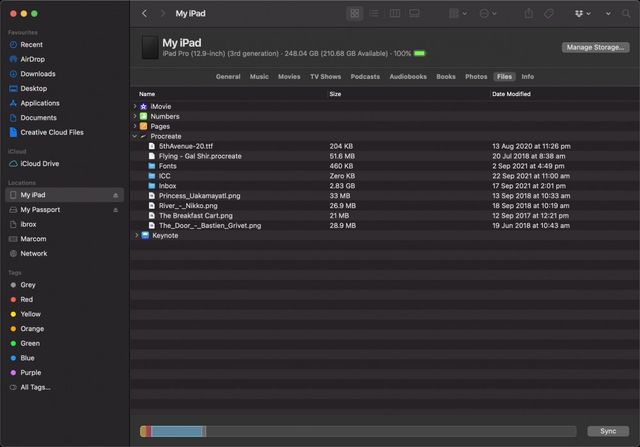Open the group-by options dropdown
This screenshot has width=640, height=447.
tap(458, 13)
